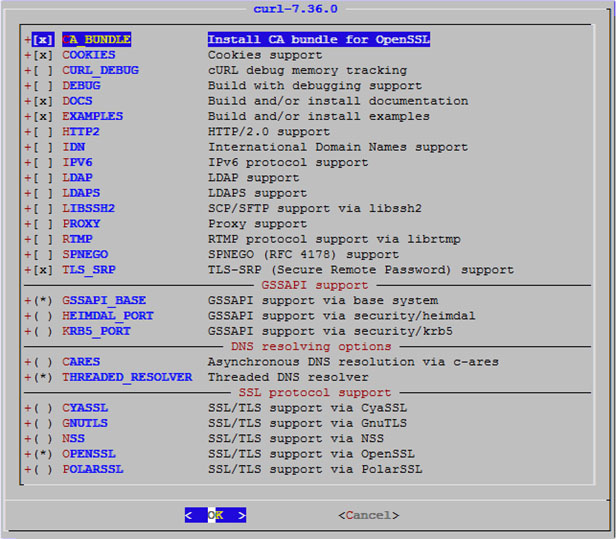Click 'GSSAPI support via security/krb5' text
Image resolution: width=616 pixels, height=539 pixels.
click(330, 331)
